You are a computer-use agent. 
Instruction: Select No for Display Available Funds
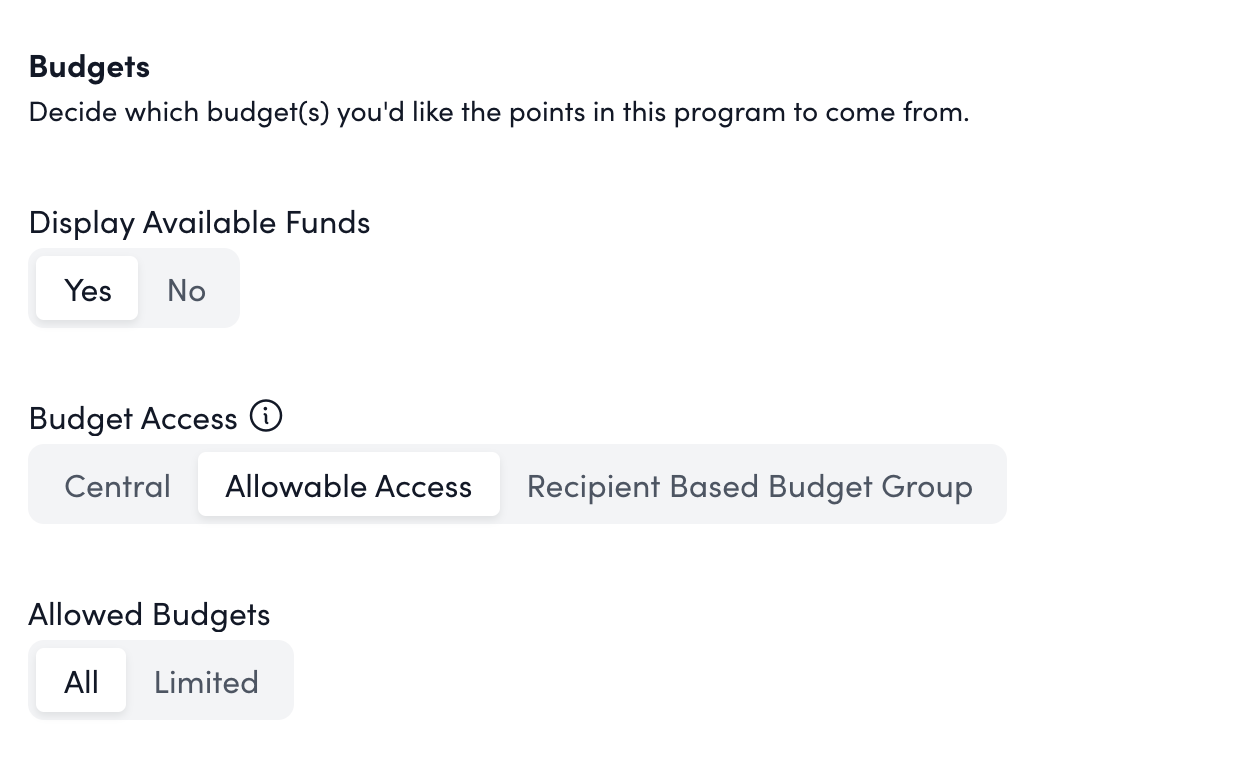(x=186, y=289)
